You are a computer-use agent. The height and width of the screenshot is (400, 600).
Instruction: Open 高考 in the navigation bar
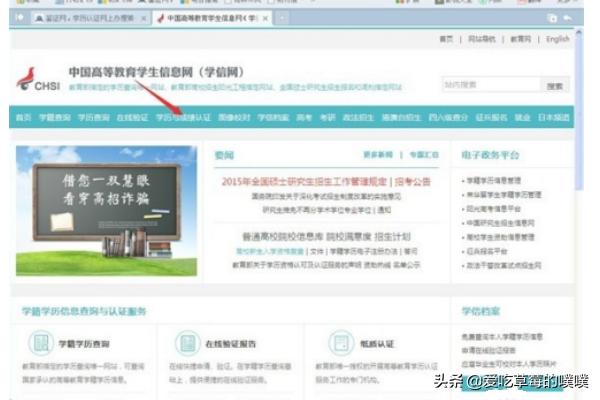pos(304,117)
